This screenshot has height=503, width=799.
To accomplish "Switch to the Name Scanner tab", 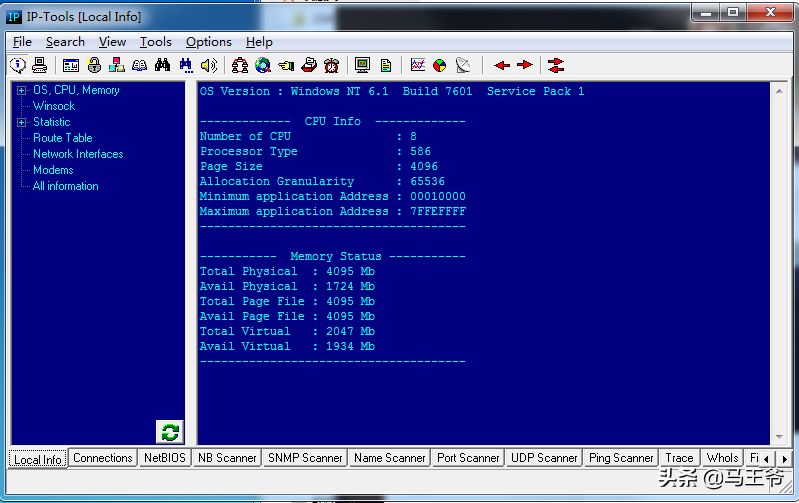I will click(389, 458).
